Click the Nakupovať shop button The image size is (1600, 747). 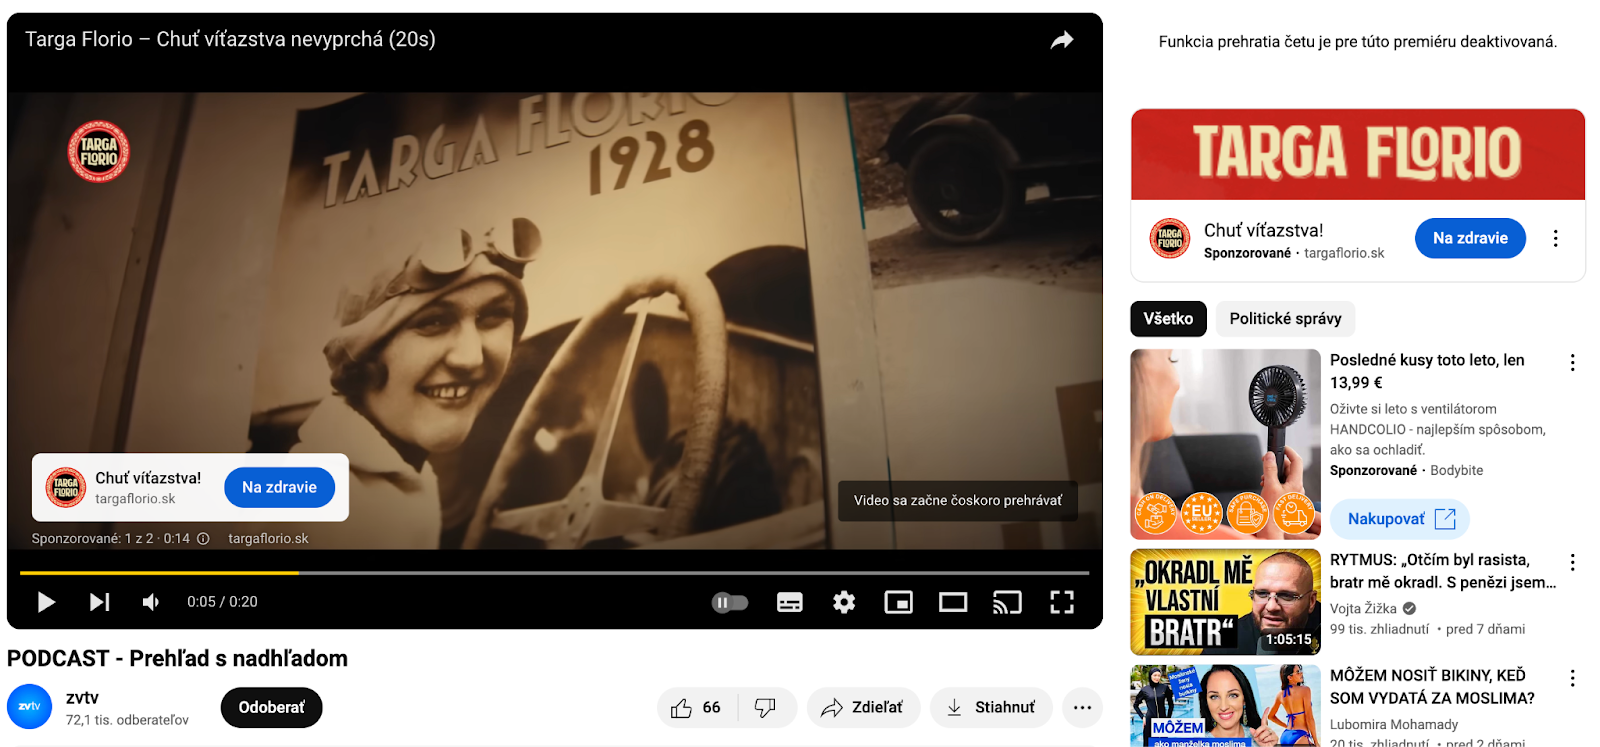click(x=1400, y=518)
